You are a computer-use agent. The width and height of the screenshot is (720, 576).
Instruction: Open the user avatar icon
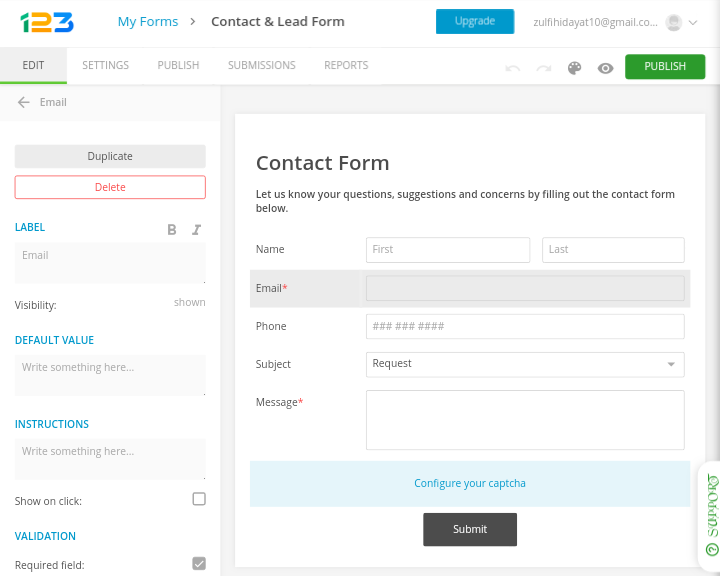click(674, 23)
